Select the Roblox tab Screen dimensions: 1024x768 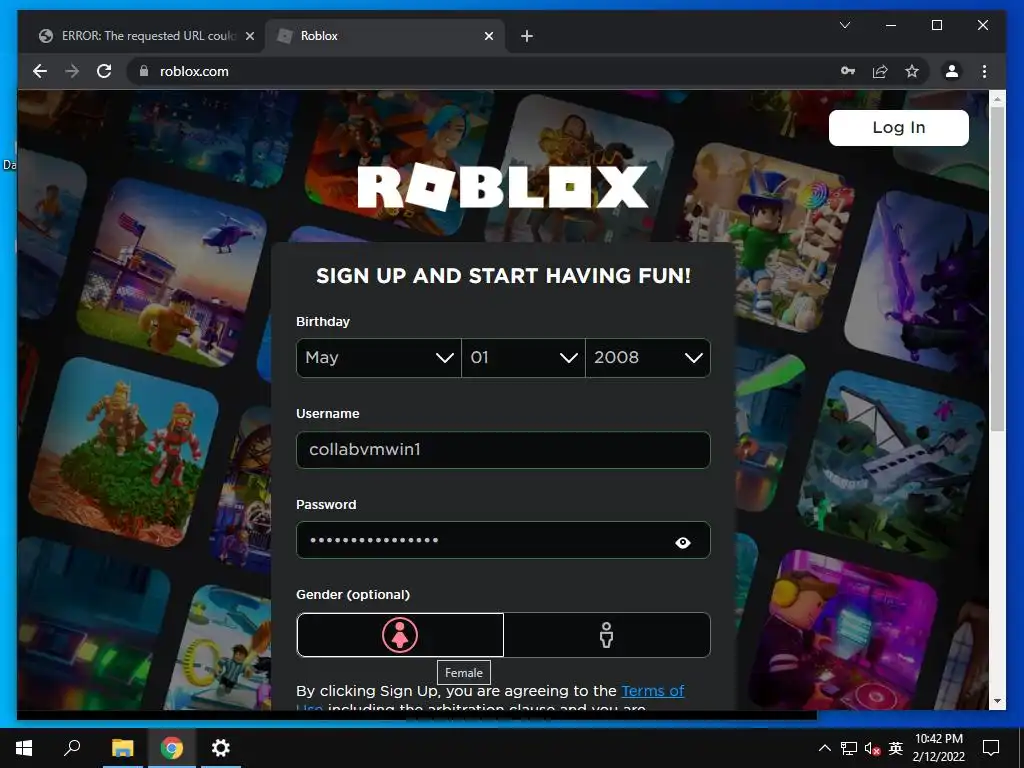[385, 36]
